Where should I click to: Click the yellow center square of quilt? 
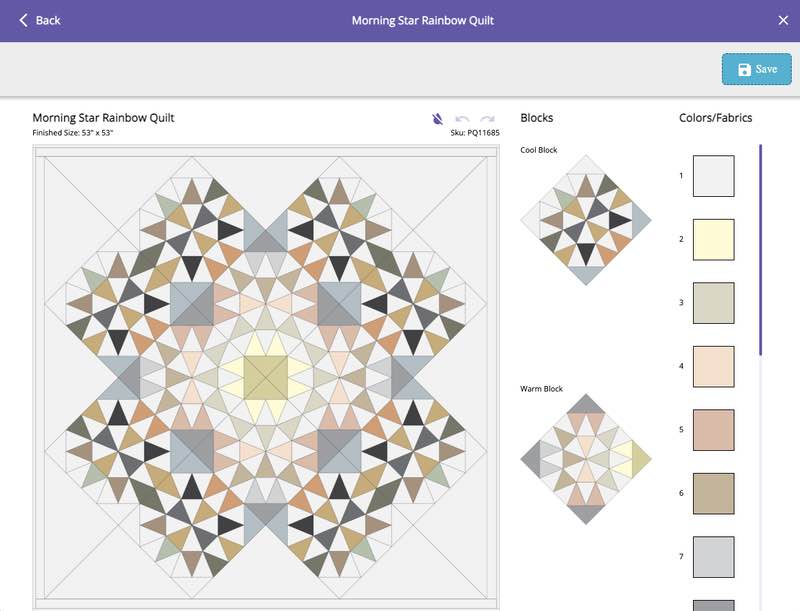pyautogui.click(x=266, y=377)
